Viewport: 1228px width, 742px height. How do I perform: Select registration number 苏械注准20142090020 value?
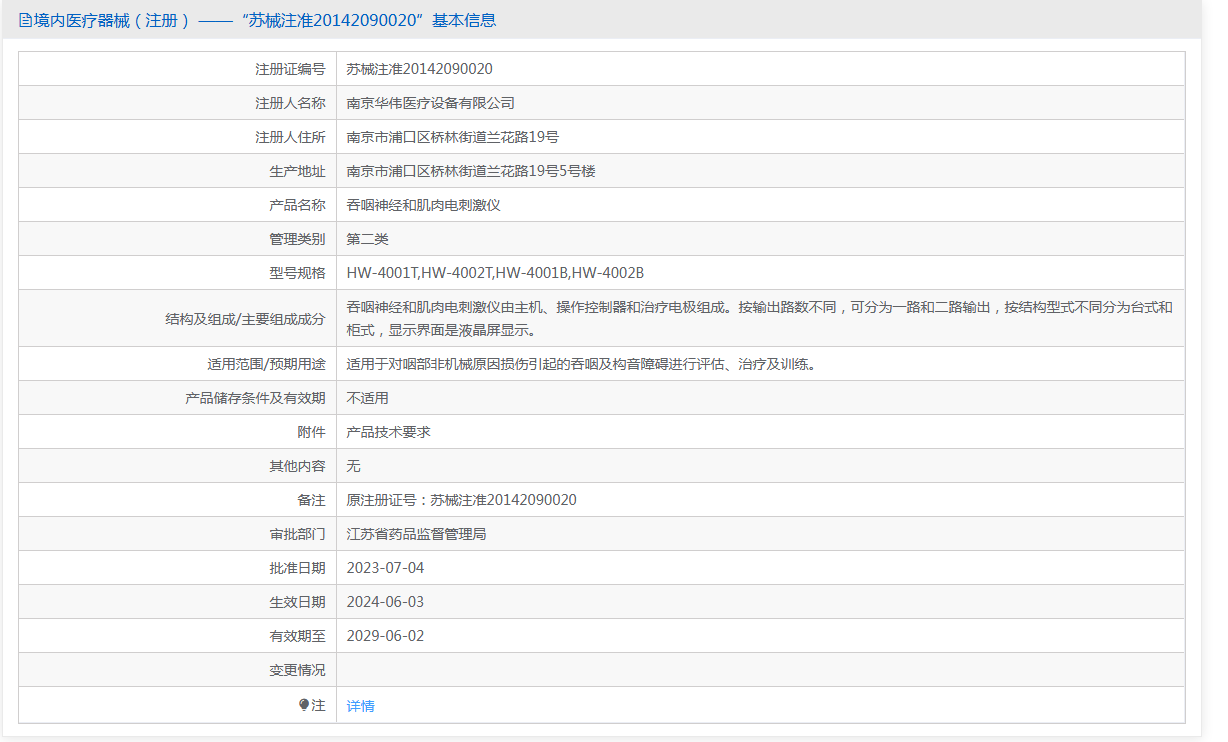pos(419,69)
